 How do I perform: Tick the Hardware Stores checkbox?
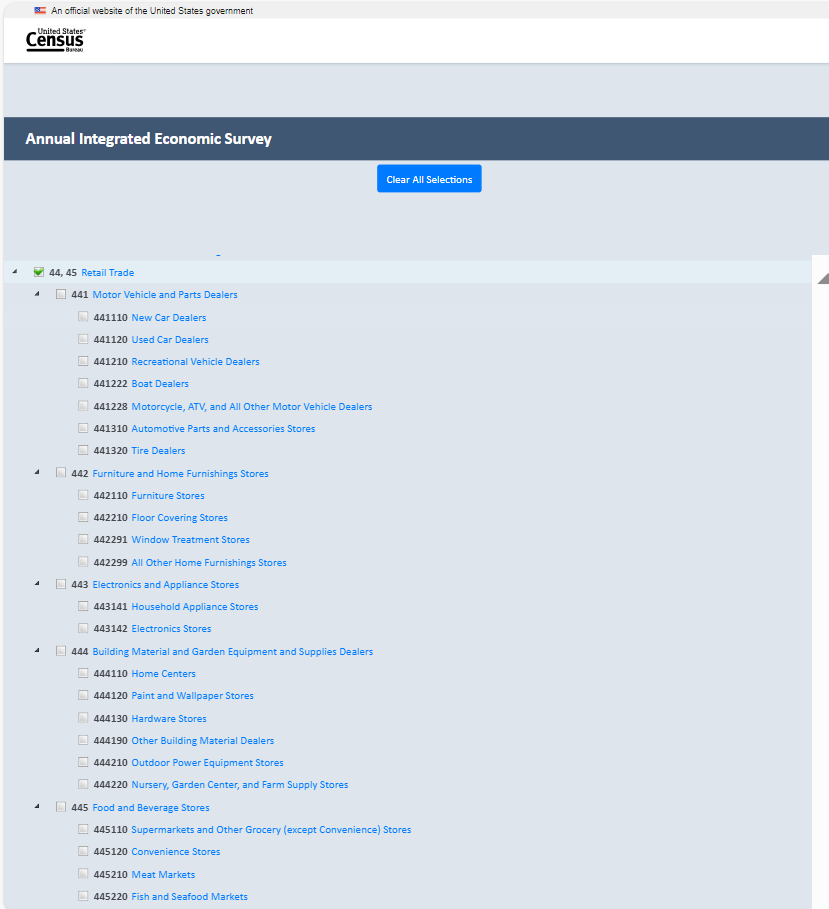tap(84, 718)
